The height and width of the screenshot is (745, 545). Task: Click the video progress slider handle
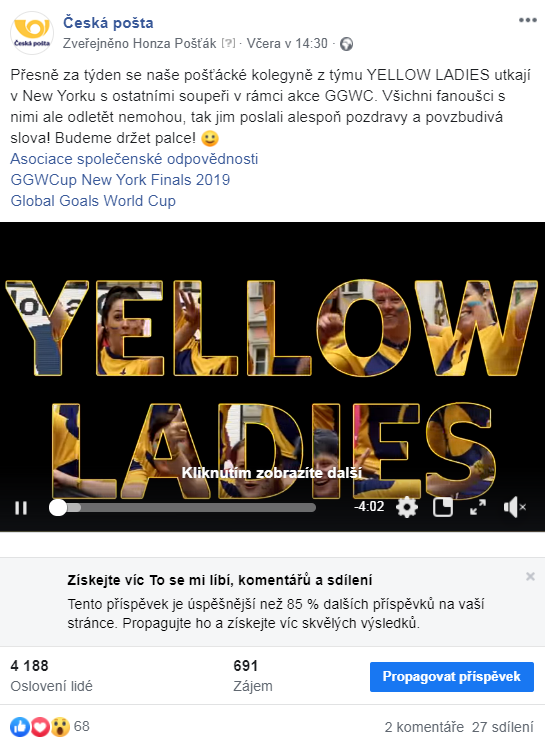click(58, 507)
